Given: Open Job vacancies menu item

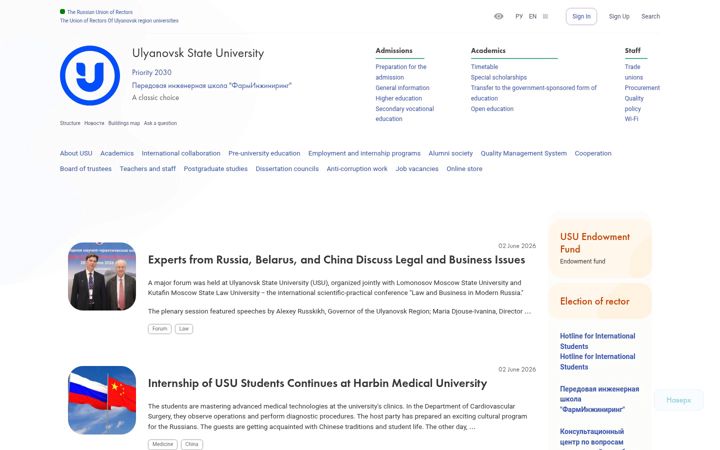Looking at the screenshot, I should 417,169.
